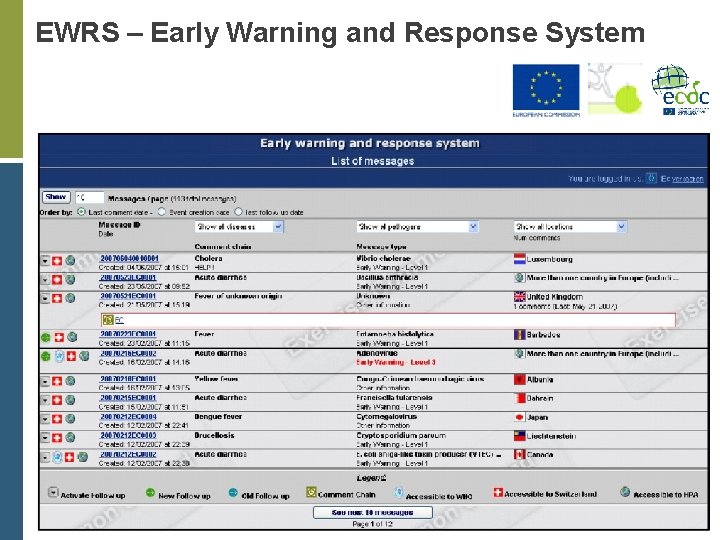Select the 'Event creation date' order option
720x540 pixels.
(161, 212)
